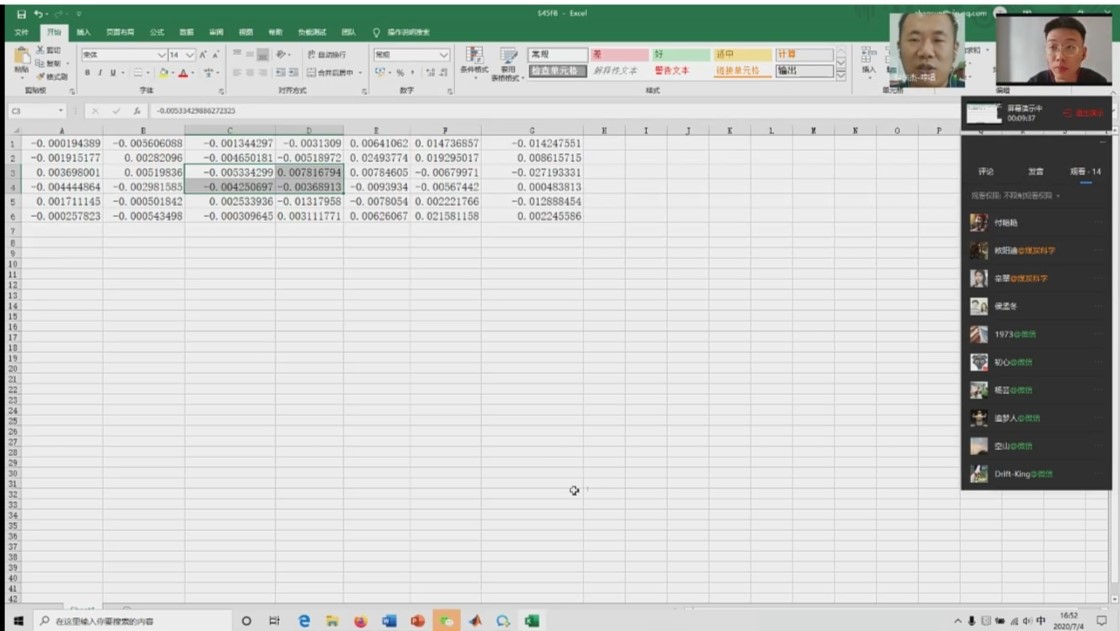Save the workbook with the quick access icon

(x=21, y=14)
